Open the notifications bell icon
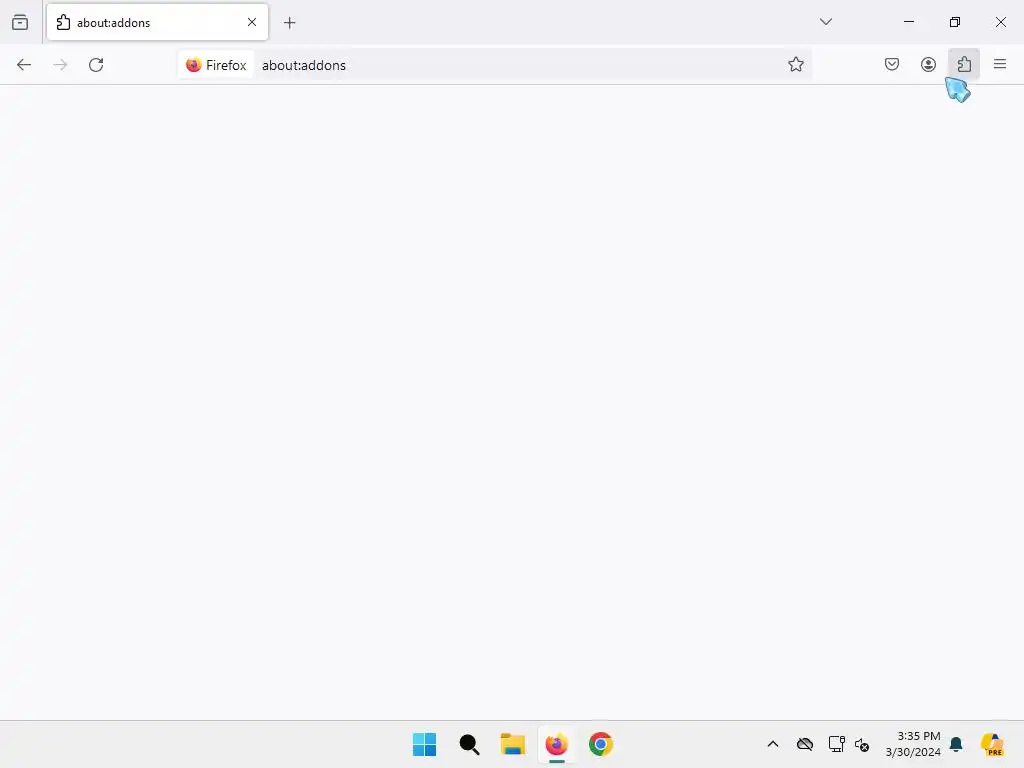This screenshot has height=768, width=1024. (x=956, y=744)
